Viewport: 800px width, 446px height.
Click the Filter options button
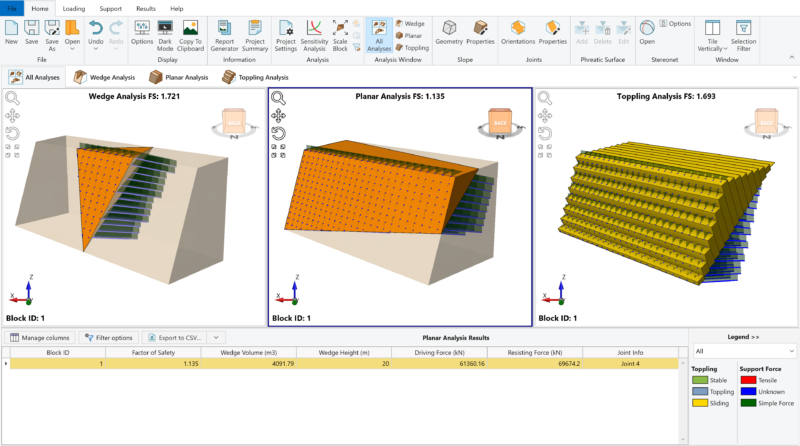point(109,338)
